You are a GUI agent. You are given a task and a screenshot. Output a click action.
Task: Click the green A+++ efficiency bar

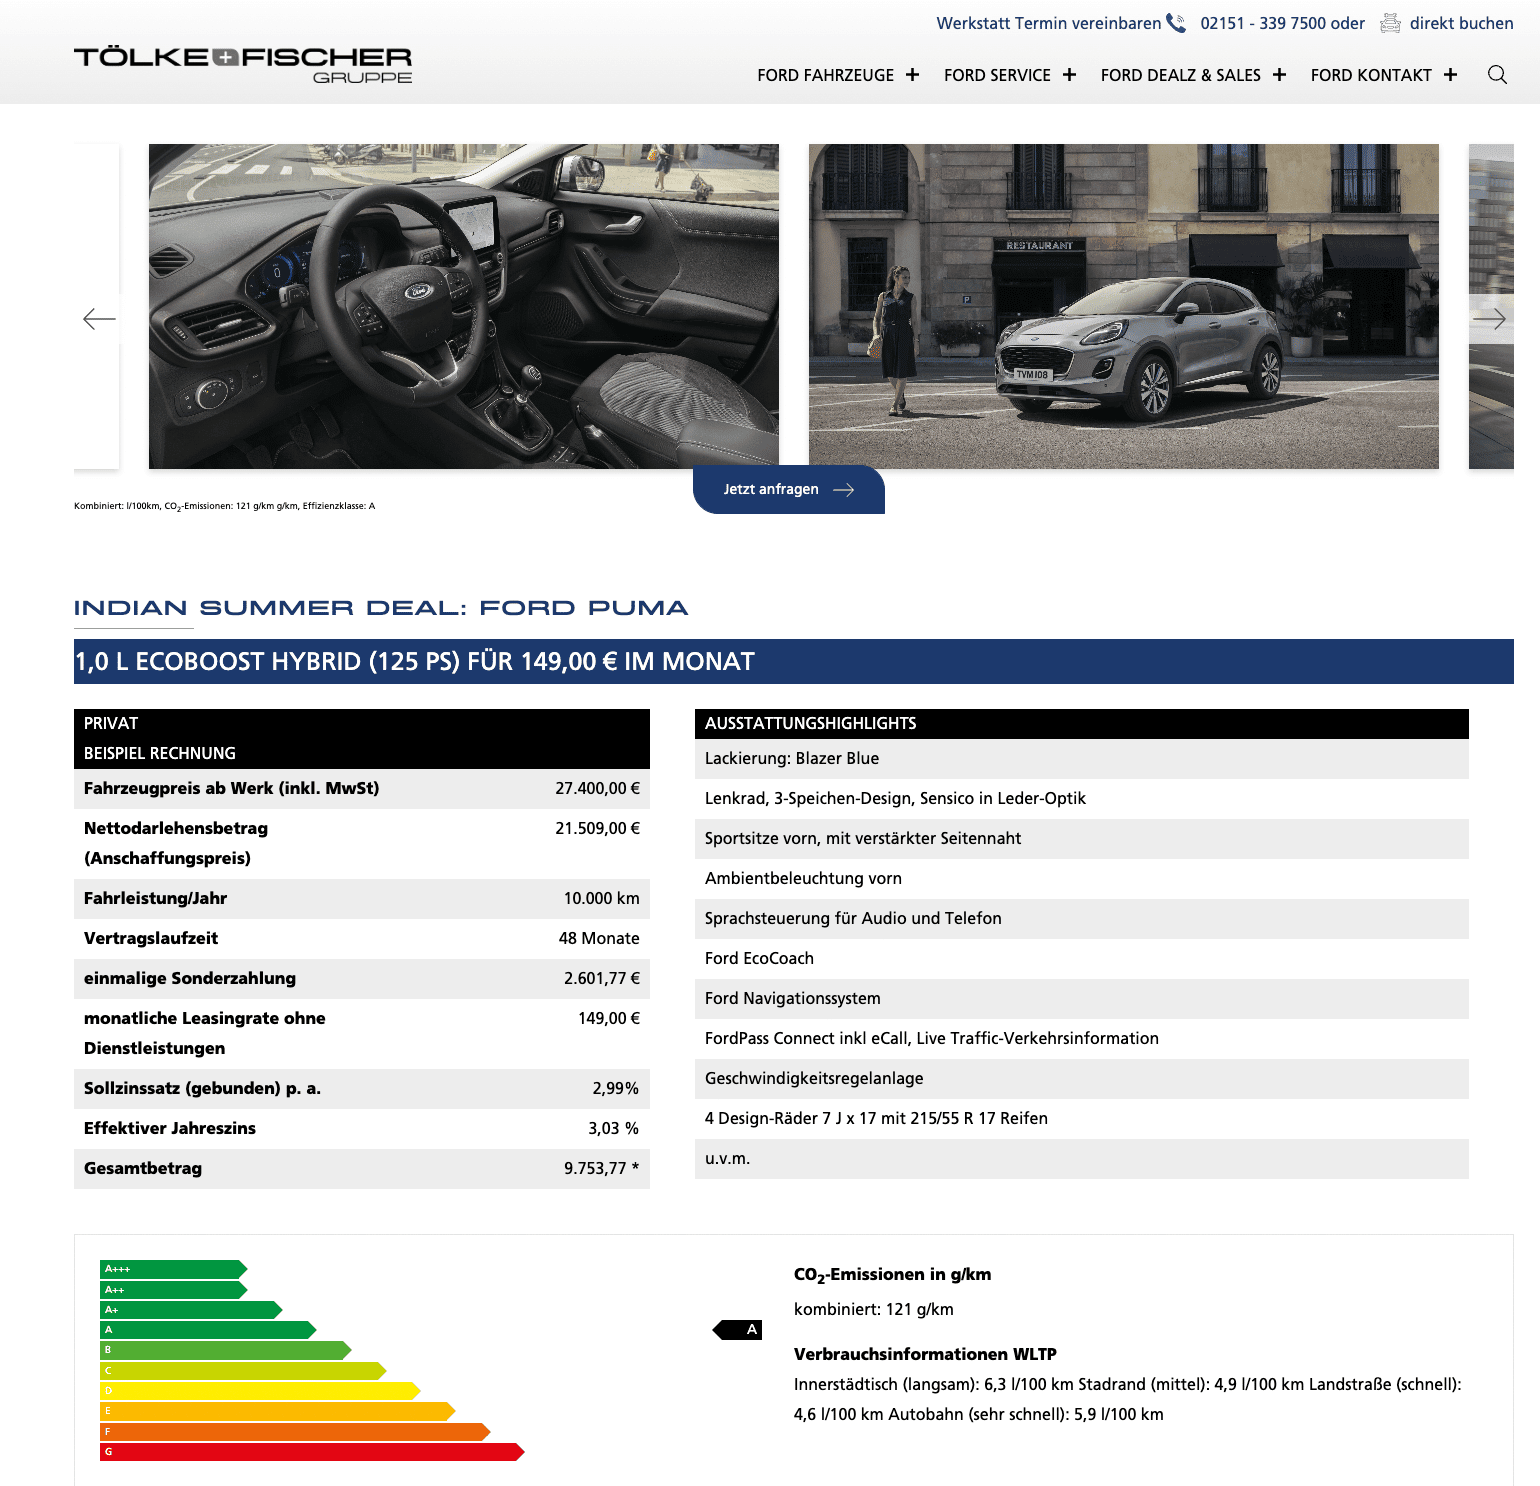(173, 1269)
